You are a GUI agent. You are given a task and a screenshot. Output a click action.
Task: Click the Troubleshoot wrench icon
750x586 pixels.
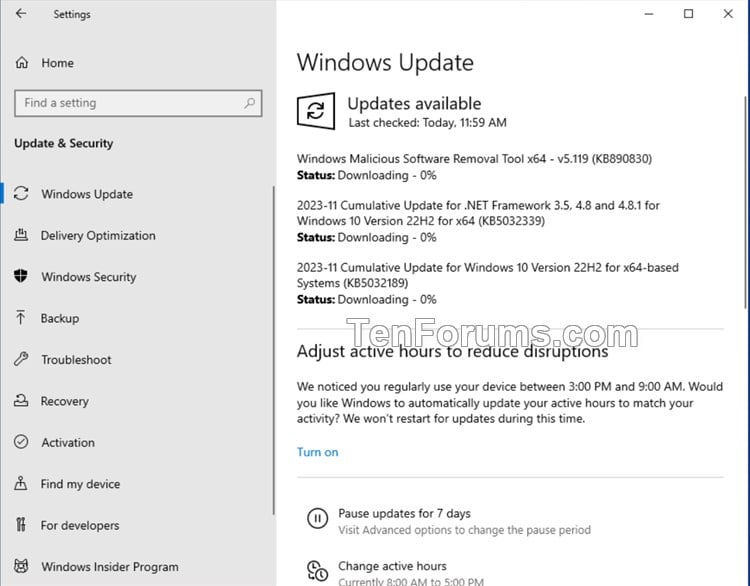pyautogui.click(x=21, y=359)
